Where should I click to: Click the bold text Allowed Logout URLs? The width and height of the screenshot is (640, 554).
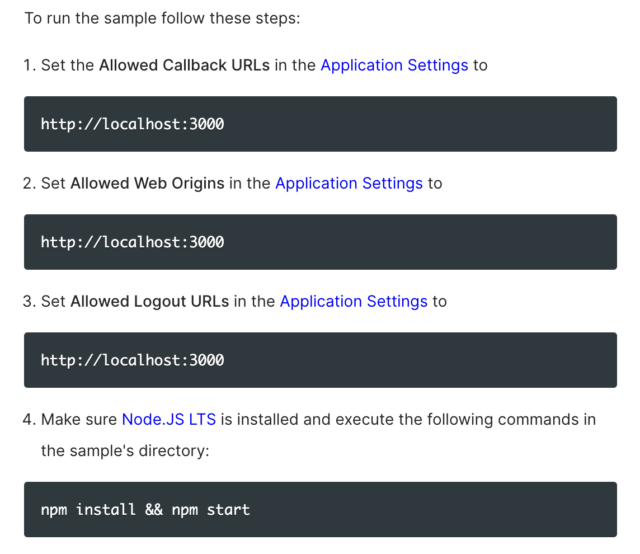(150, 301)
